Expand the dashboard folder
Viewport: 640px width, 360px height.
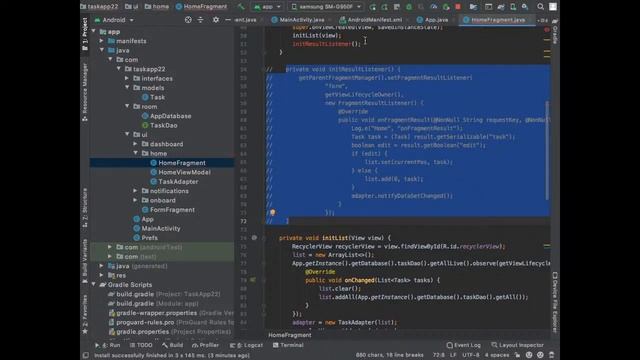(x=136, y=144)
